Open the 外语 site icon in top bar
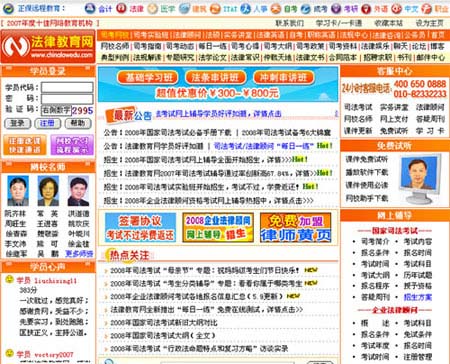Viewport: 450px width, 364px height. [x=366, y=8]
